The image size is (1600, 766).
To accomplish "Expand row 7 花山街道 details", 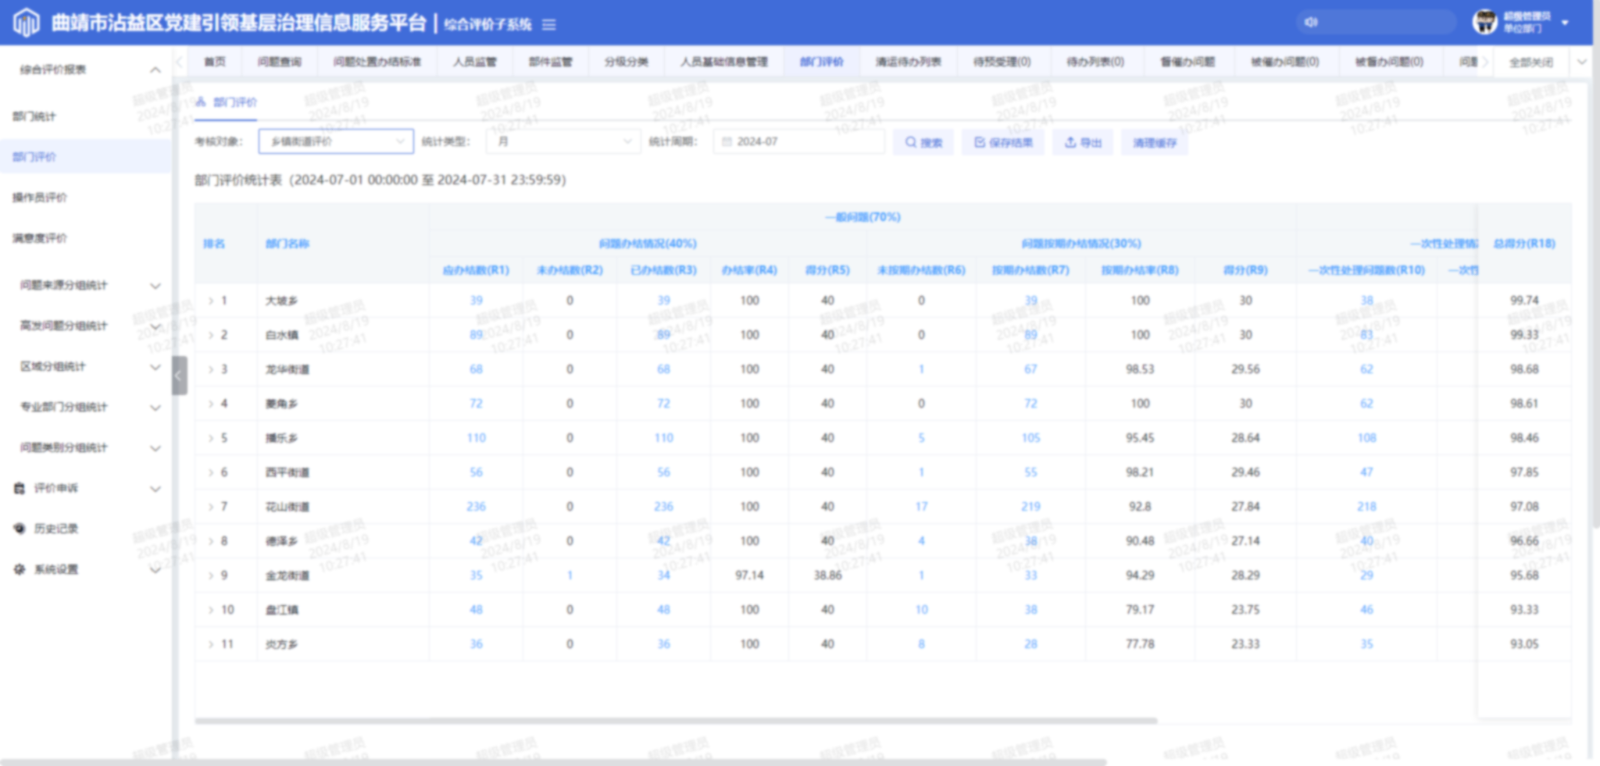I will (211, 507).
